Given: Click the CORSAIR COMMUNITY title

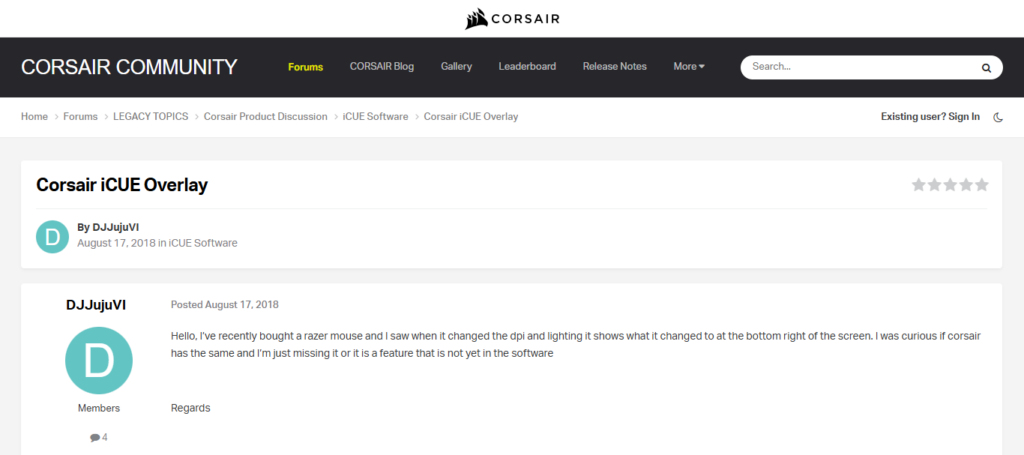Looking at the screenshot, I should click(x=129, y=67).
